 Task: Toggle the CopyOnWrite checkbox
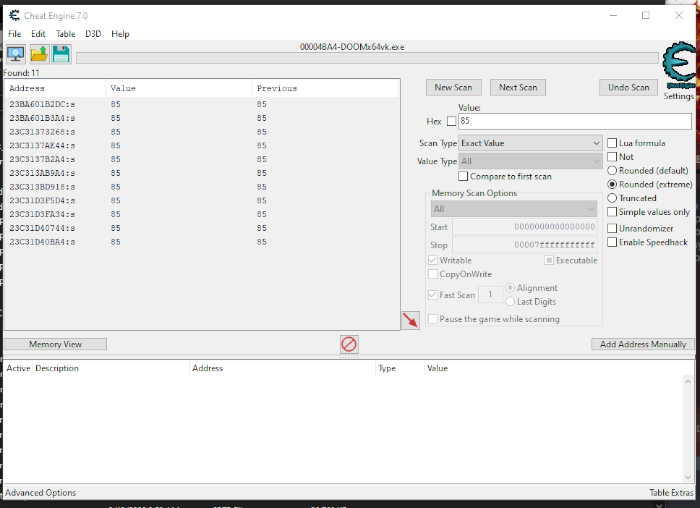(x=433, y=274)
